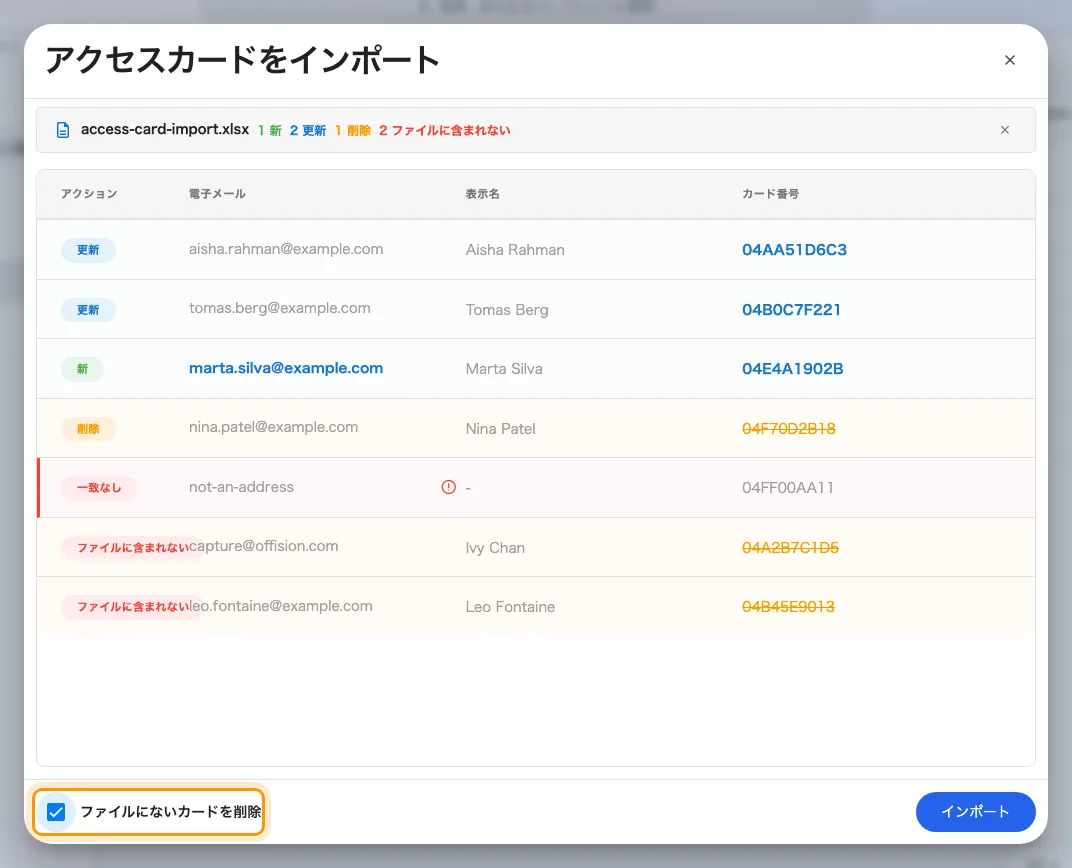1072x868 pixels.
Task: Click the spreadsheet file icon
Action: click(x=63, y=130)
